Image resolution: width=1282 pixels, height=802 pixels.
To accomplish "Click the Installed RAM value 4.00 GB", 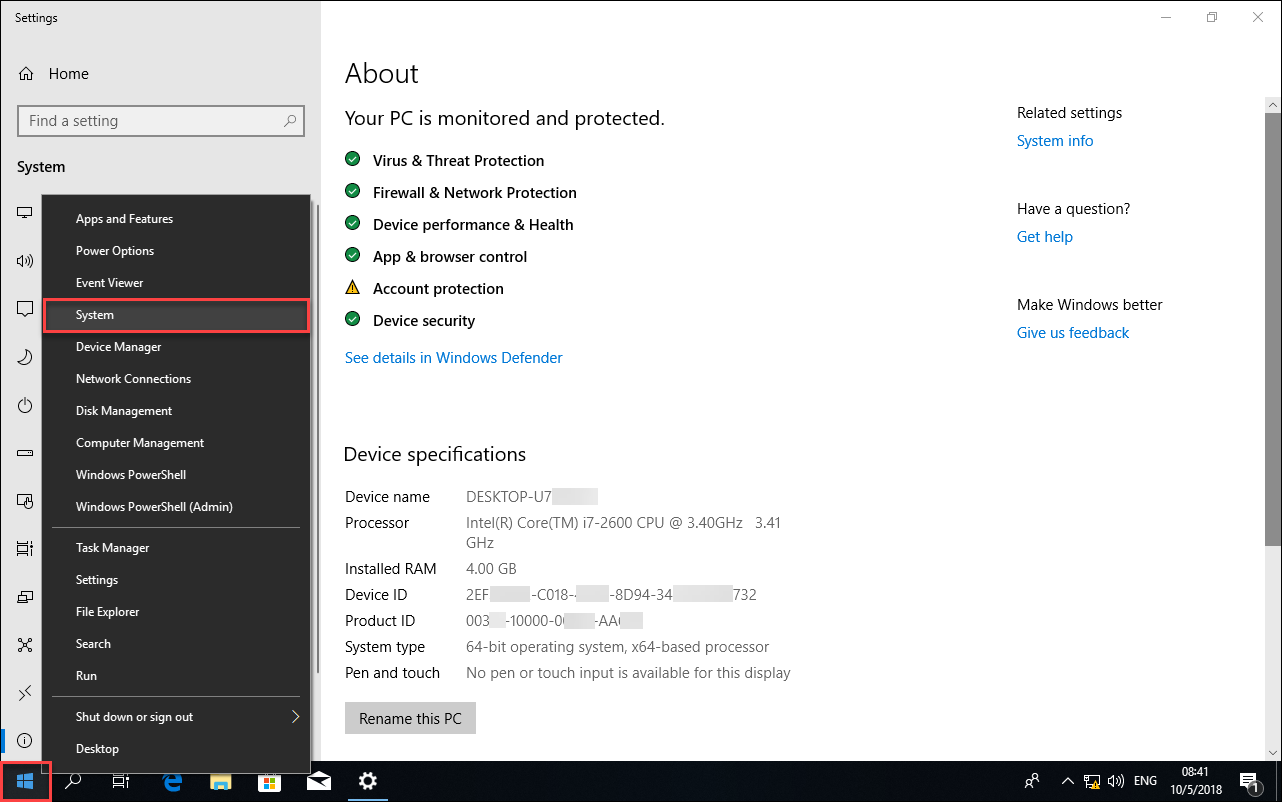I will click(491, 569).
